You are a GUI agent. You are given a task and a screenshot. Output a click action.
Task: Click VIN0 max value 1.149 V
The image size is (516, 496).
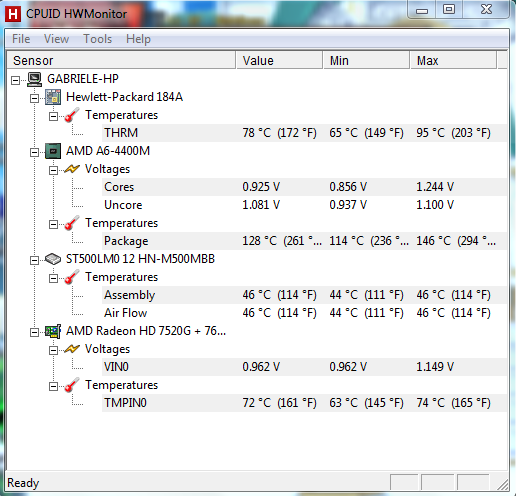pyautogui.click(x=435, y=367)
